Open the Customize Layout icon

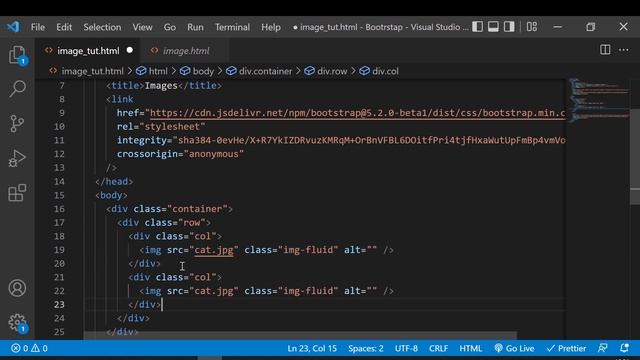(x=531, y=27)
